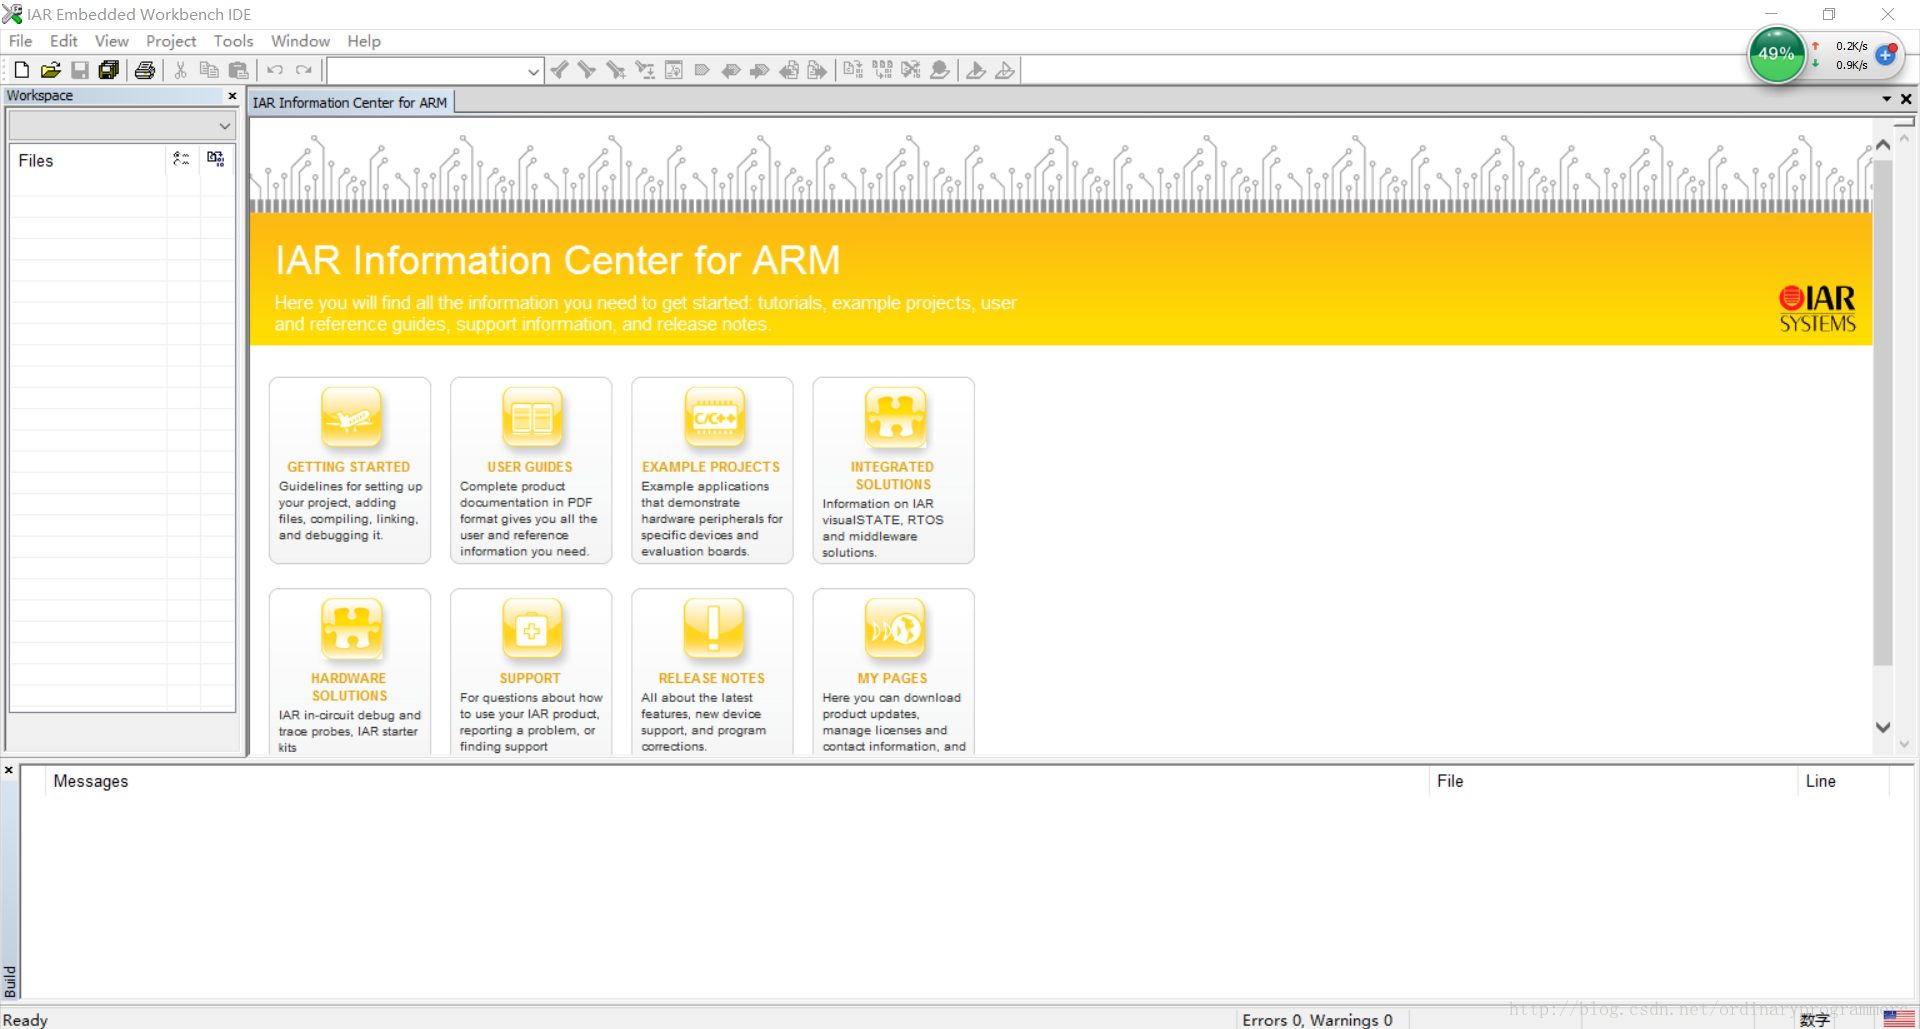Click the Download and Debug icon
The image size is (1920, 1029).
coord(976,70)
